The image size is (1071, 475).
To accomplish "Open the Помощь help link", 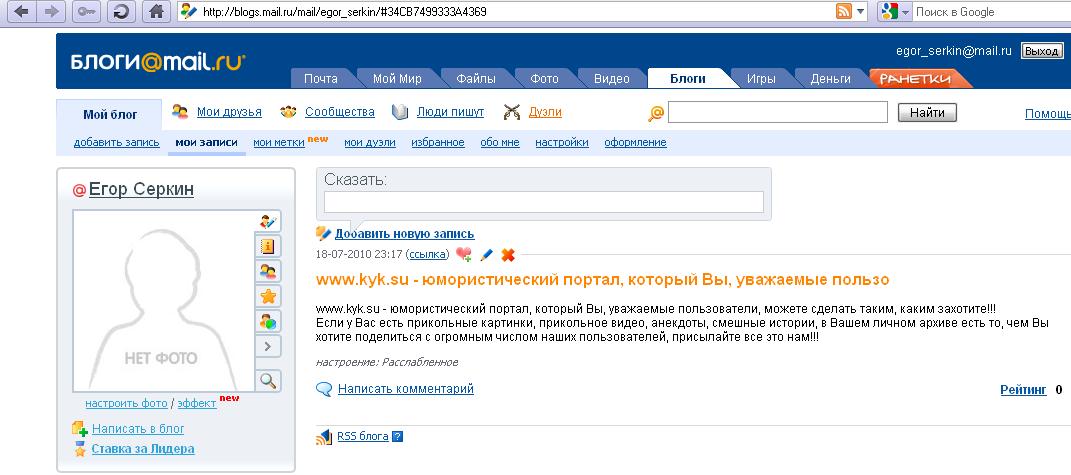I will point(1048,113).
